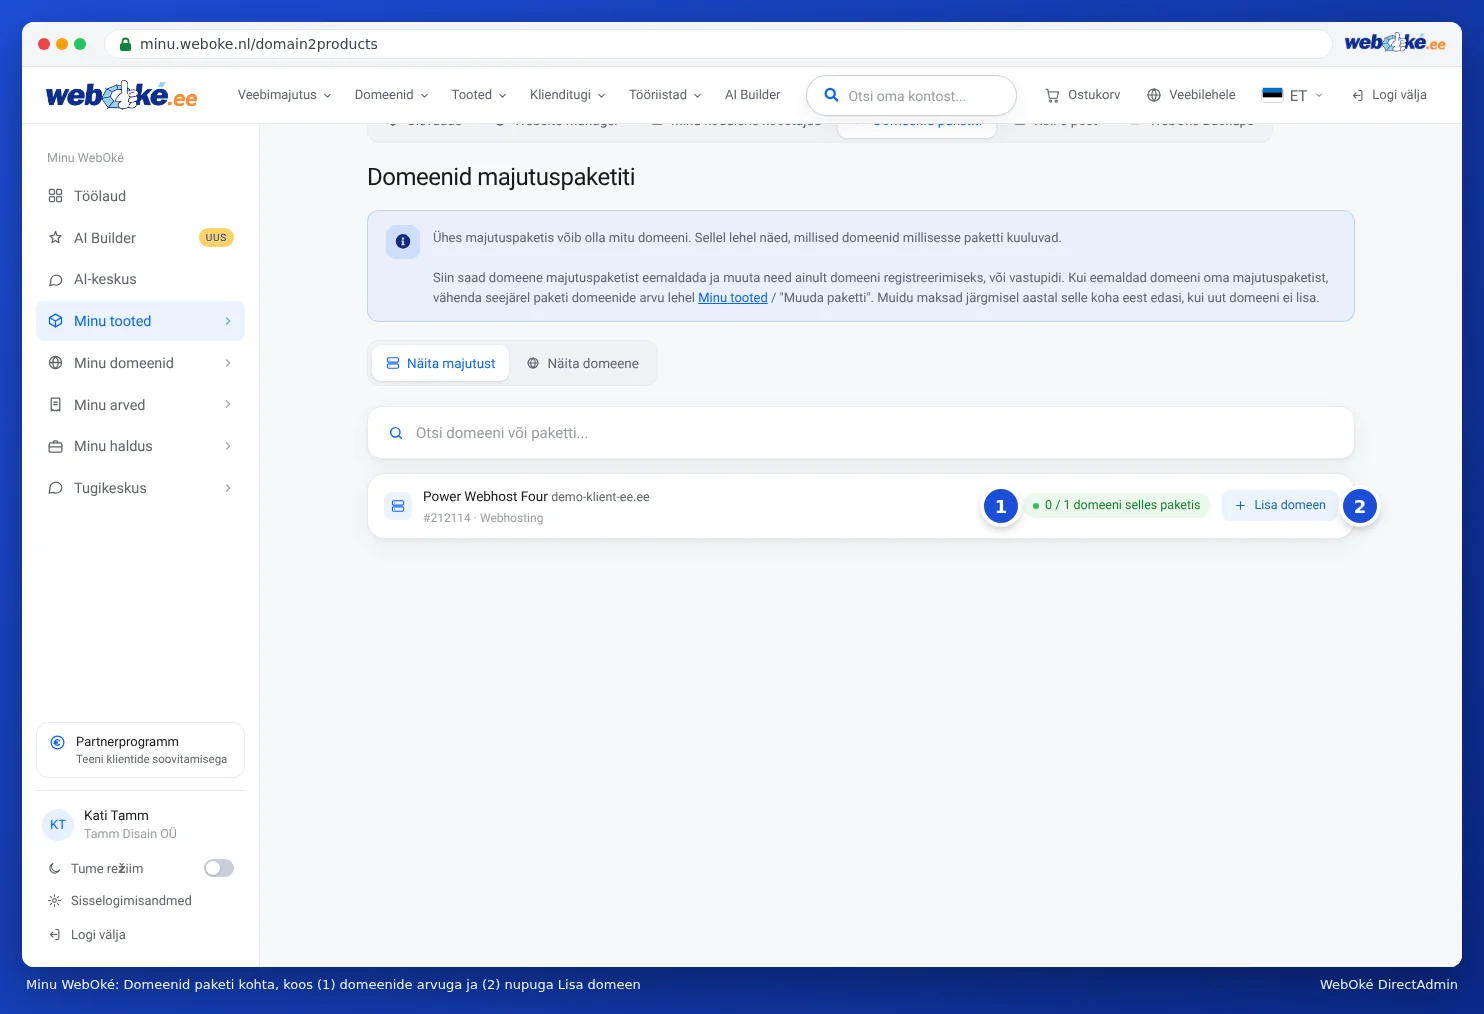Open the Partnerprogramm card

click(x=140, y=750)
